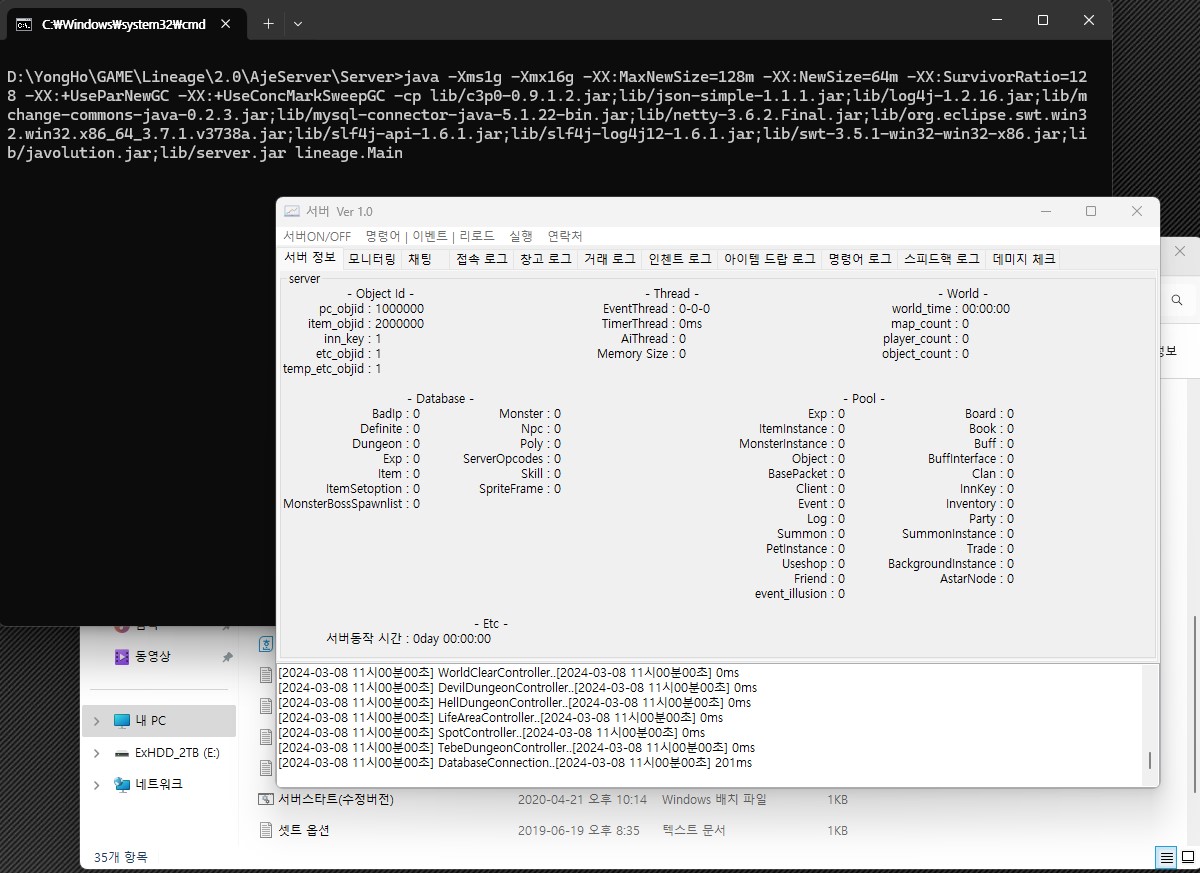This screenshot has width=1200, height=873.
Task: Open the 연락처 menu
Action: click(565, 236)
